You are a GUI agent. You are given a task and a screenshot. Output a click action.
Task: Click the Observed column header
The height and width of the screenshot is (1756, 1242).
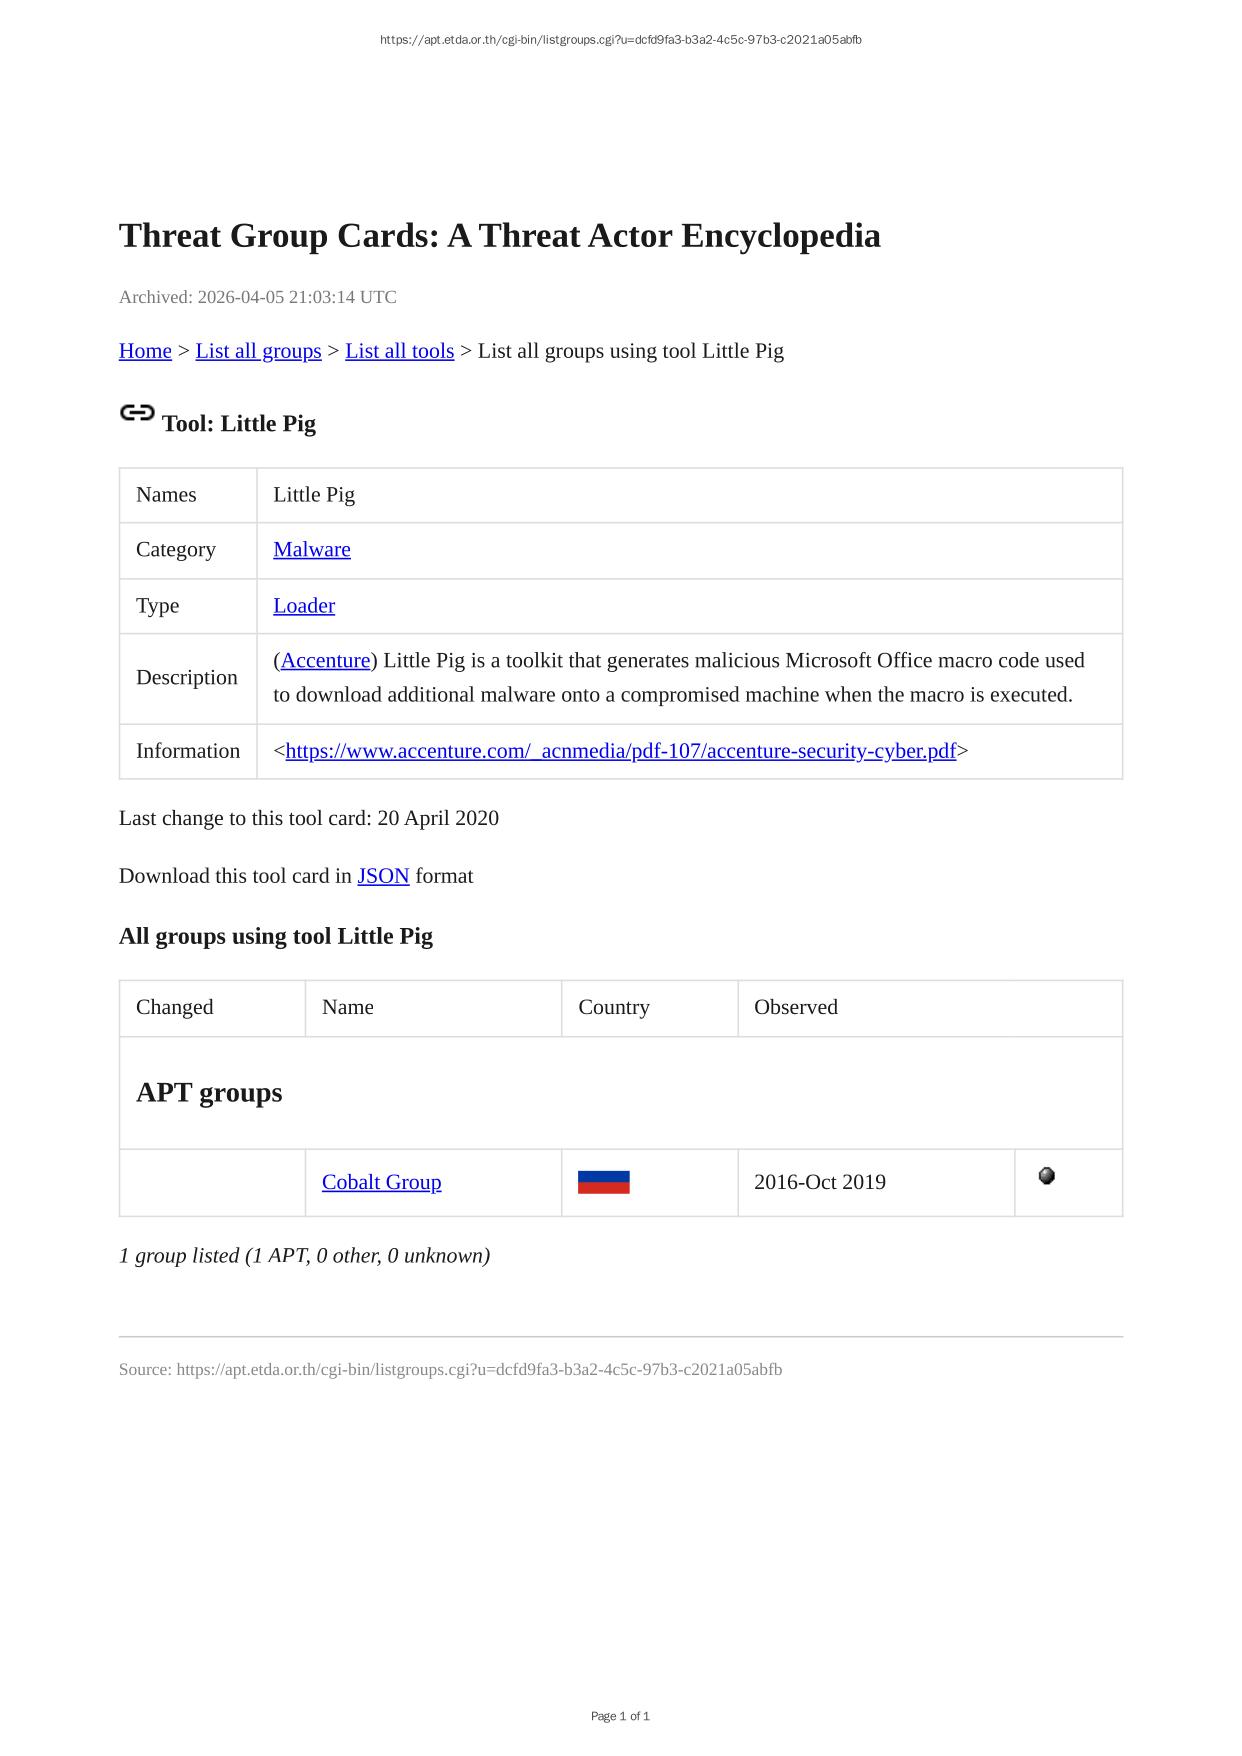coord(796,1007)
